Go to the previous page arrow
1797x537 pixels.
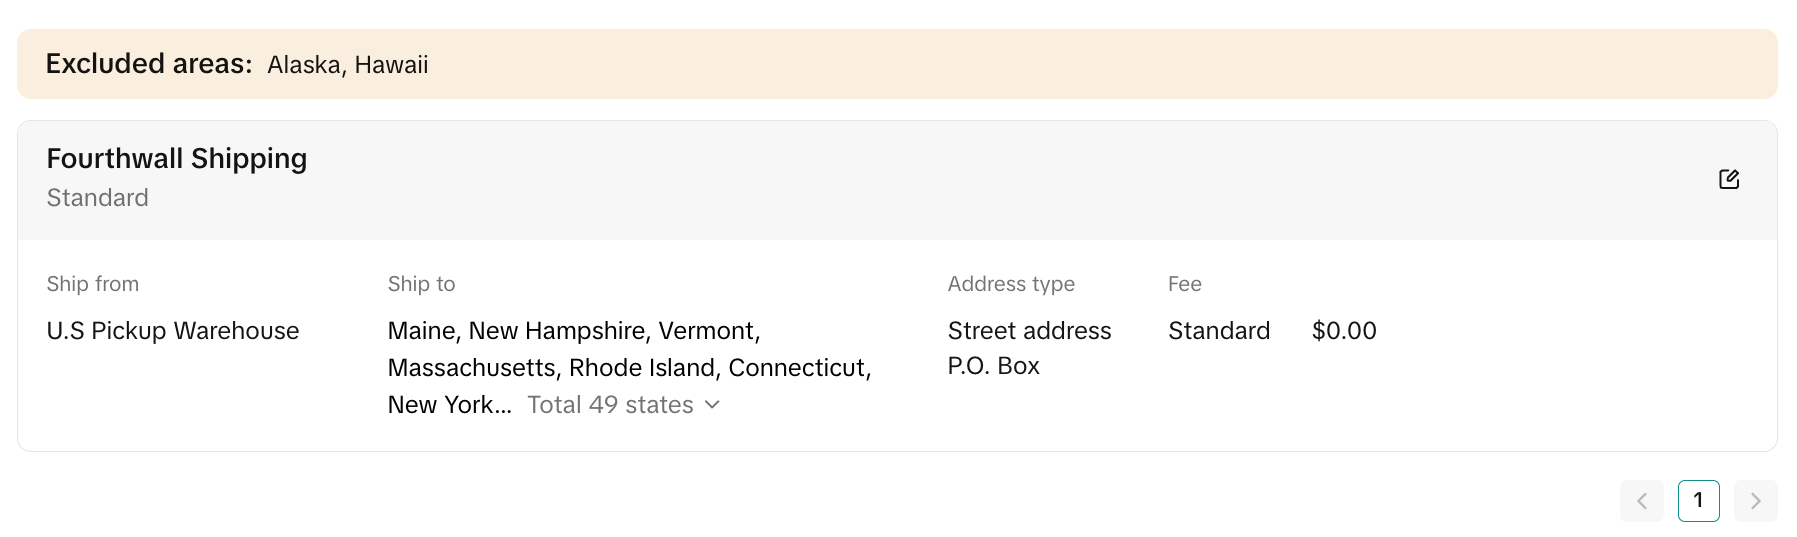pos(1642,501)
